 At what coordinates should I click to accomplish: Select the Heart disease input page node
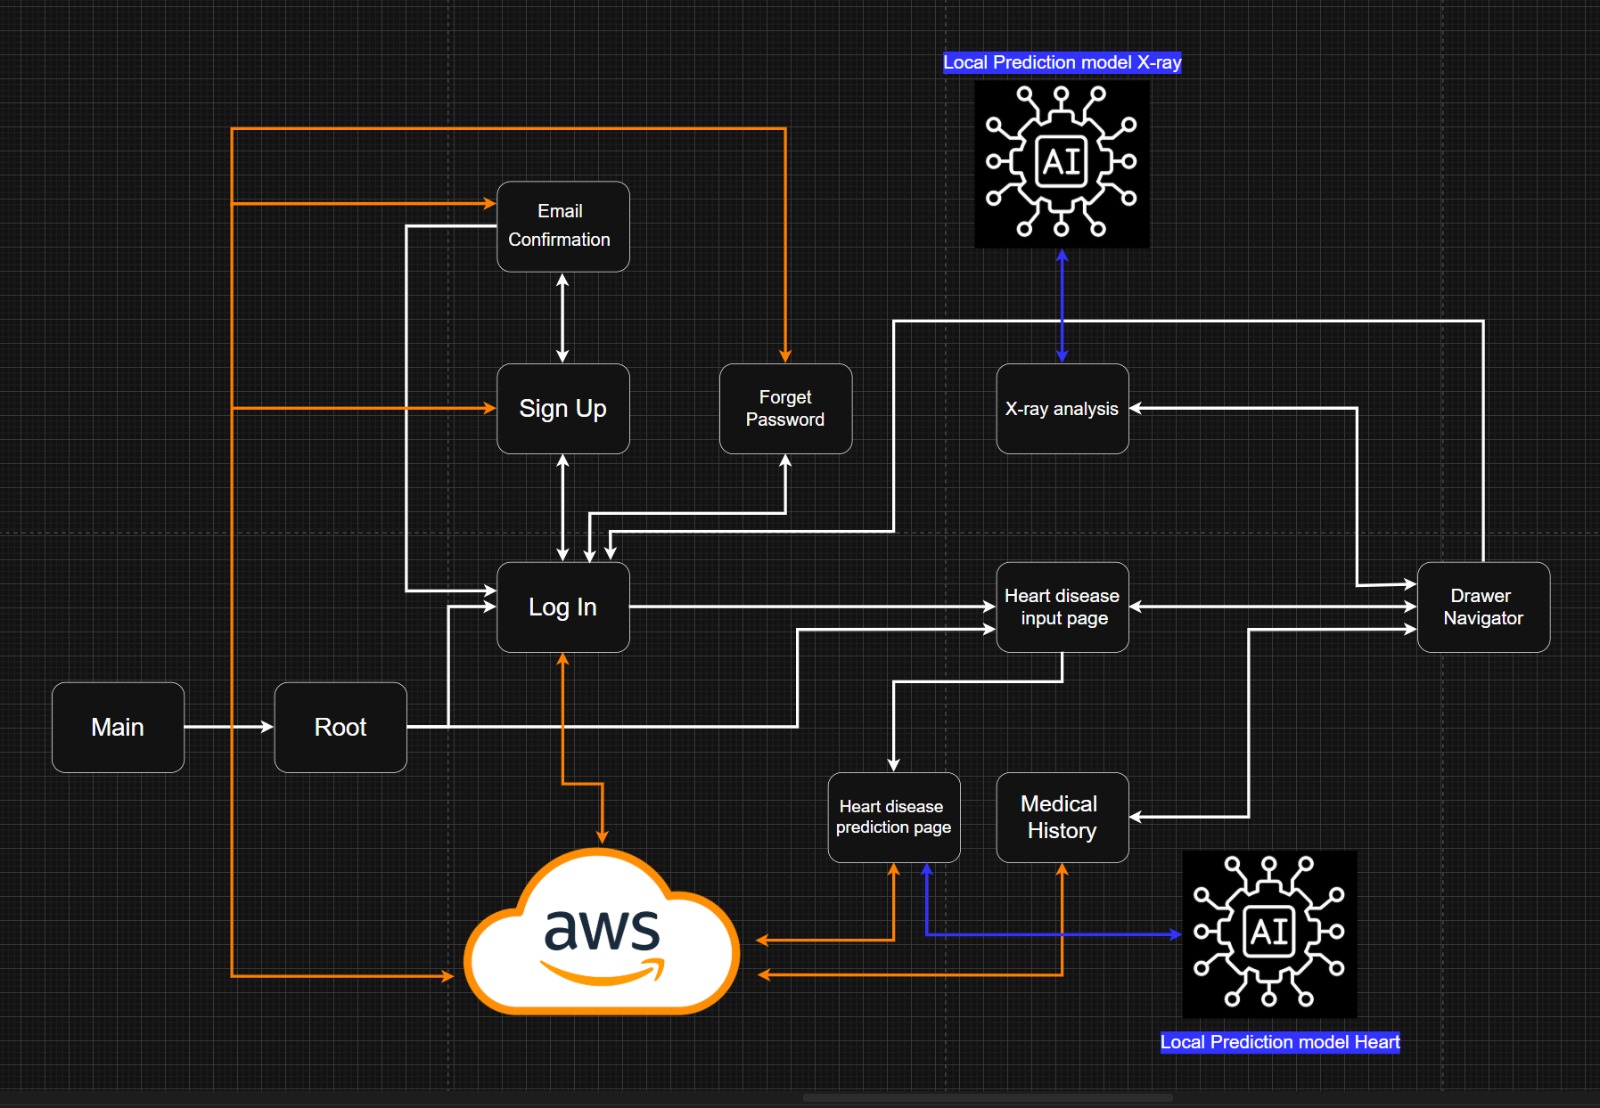tap(1062, 607)
